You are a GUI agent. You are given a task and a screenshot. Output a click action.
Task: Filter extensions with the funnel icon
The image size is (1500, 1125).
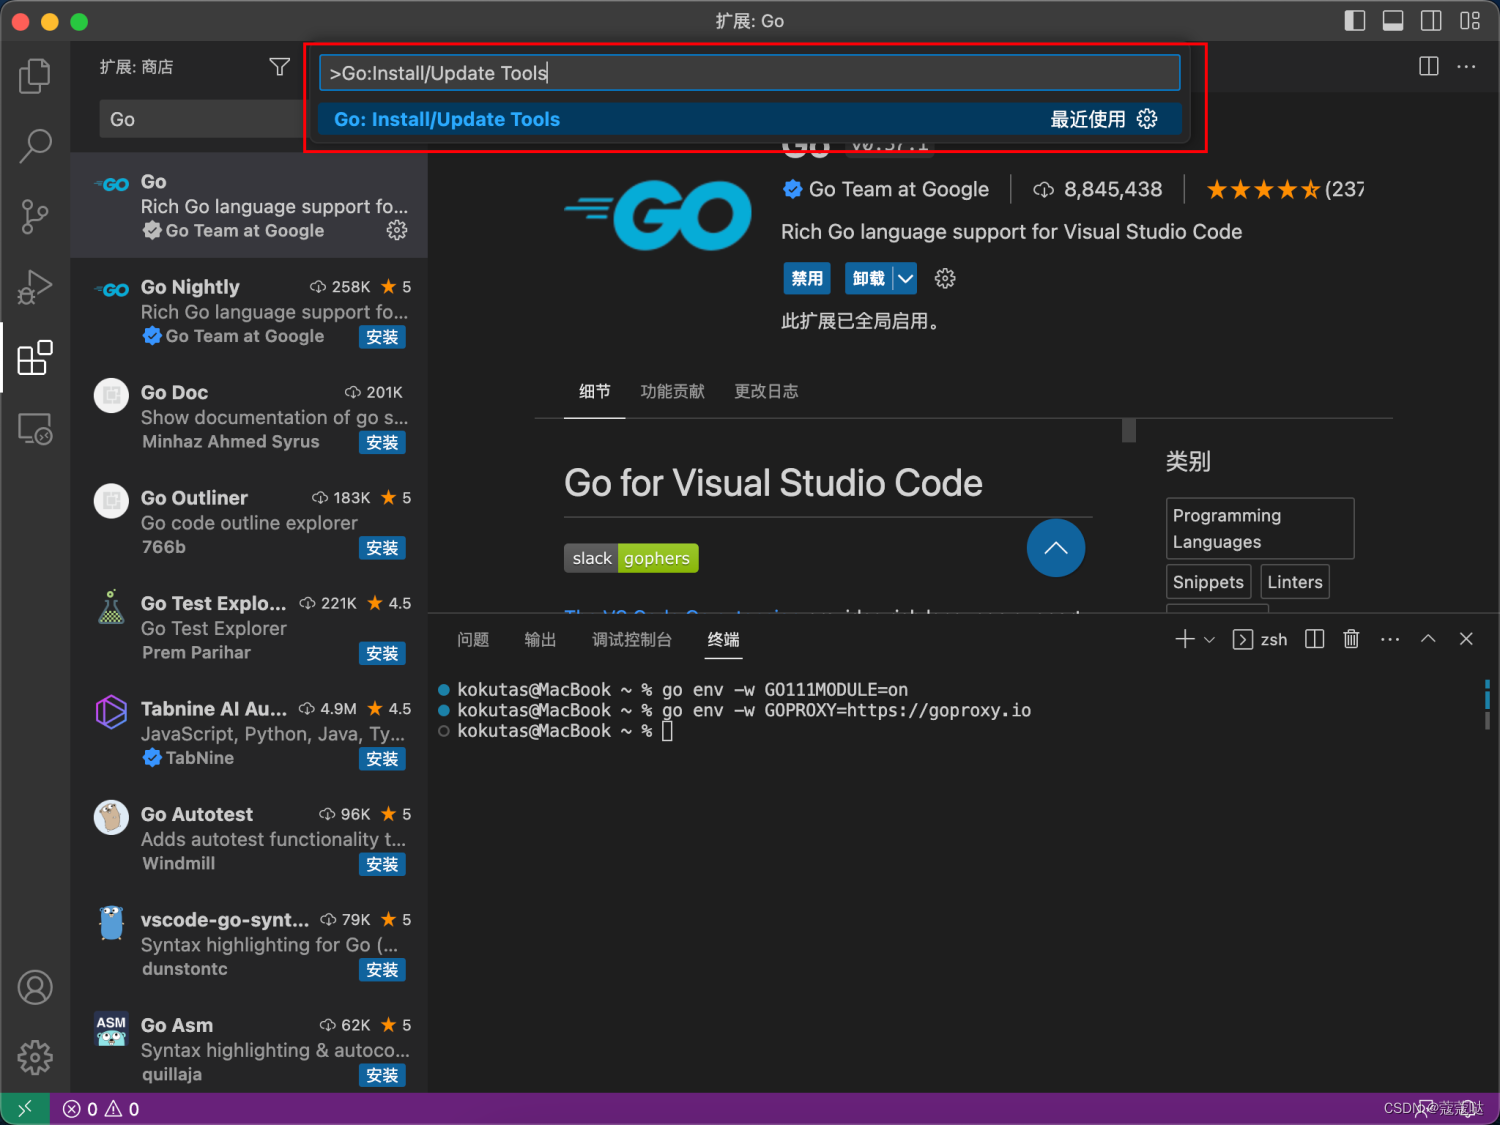pos(280,67)
